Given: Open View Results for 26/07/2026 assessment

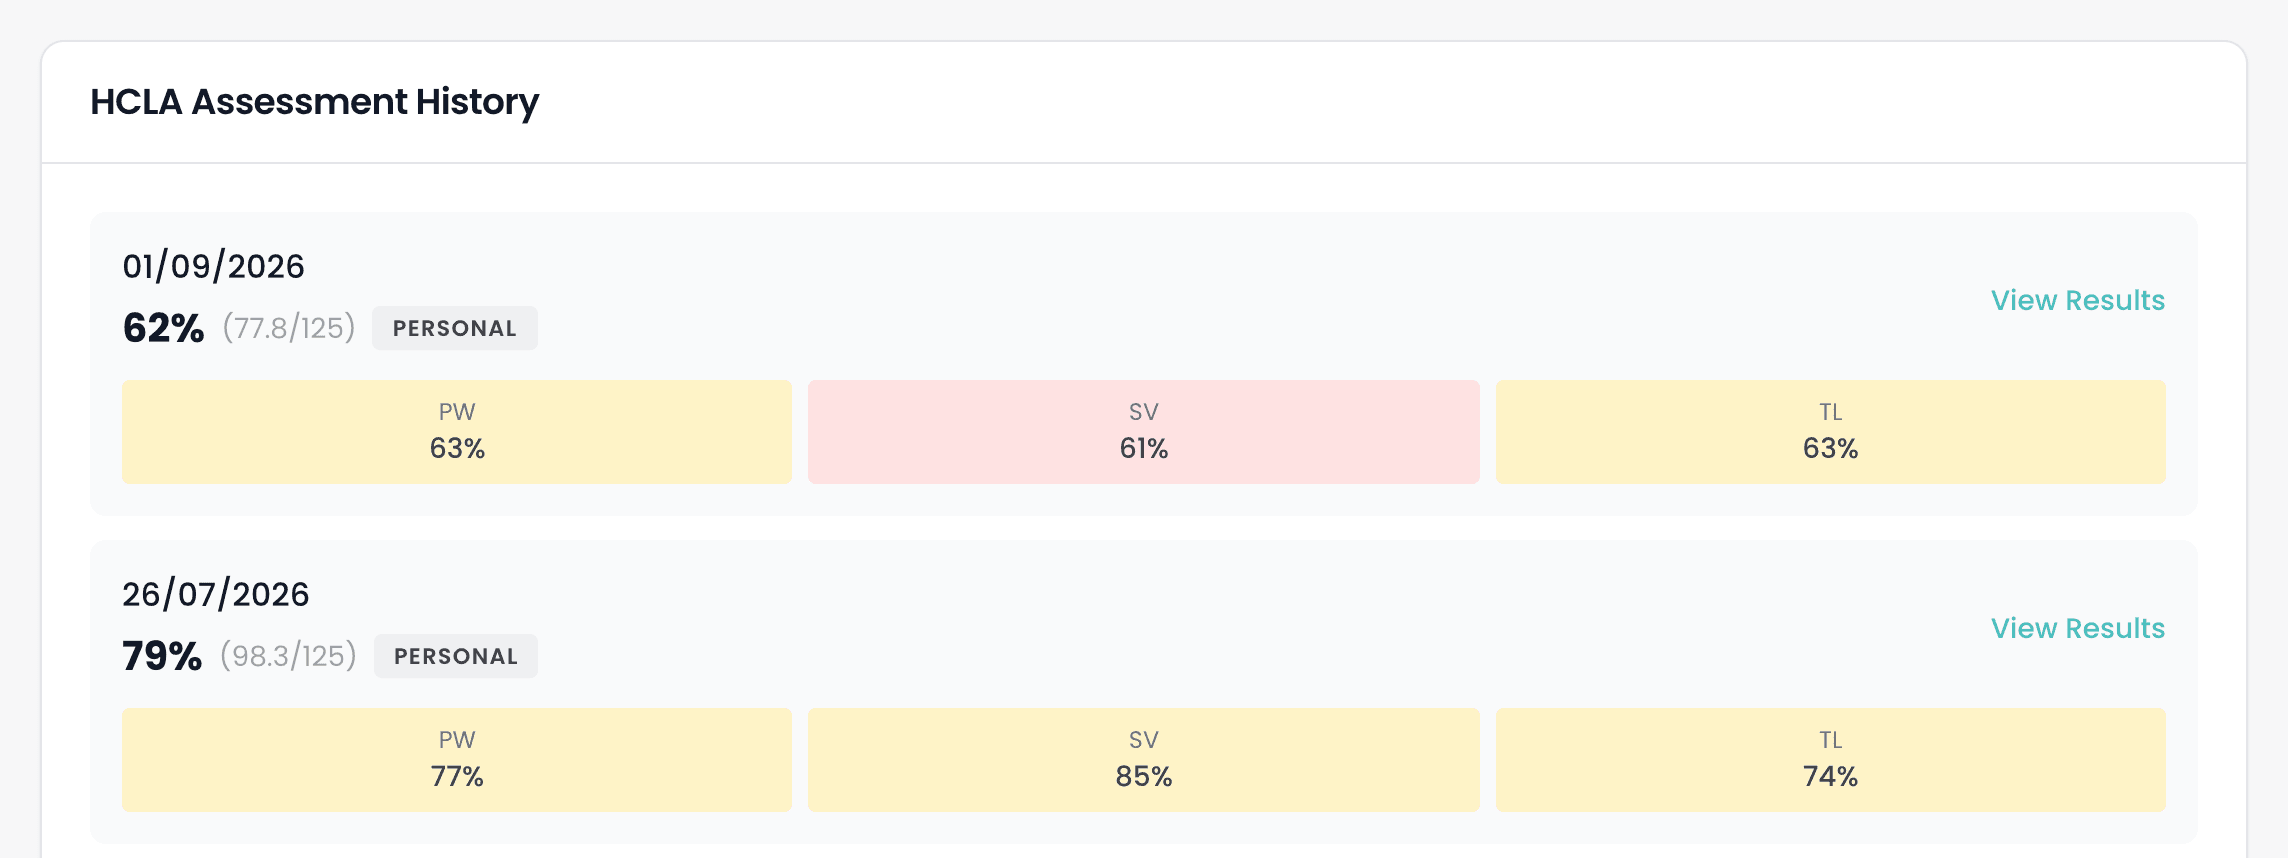Looking at the screenshot, I should pyautogui.click(x=2077, y=628).
